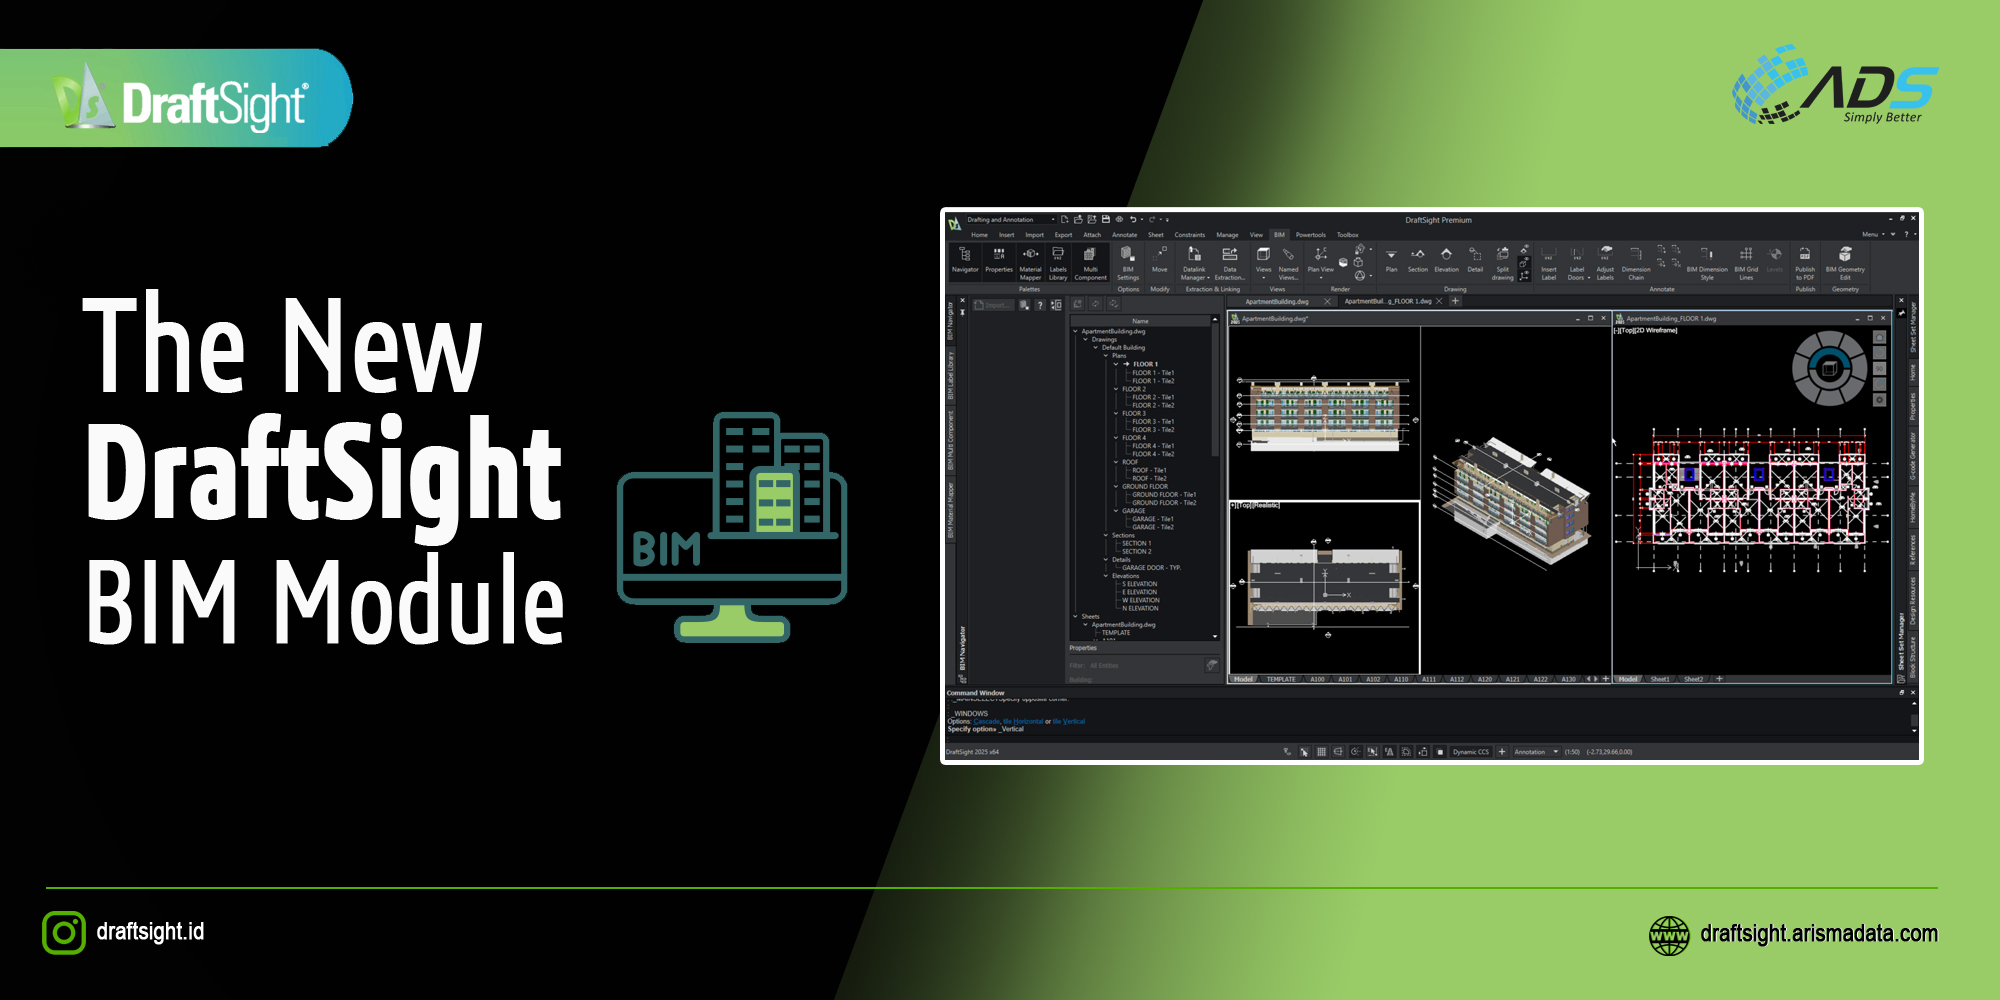2000x1000 pixels.
Task: Open the Label Doors dropdown
Action: (x=1577, y=263)
